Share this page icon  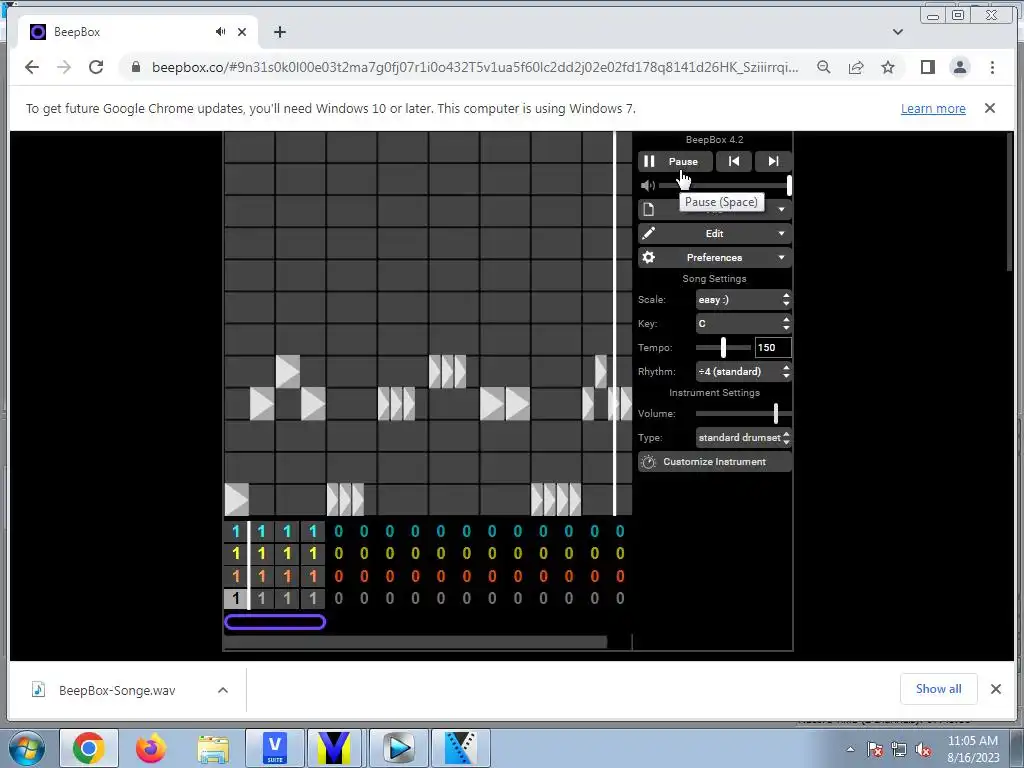pyautogui.click(x=856, y=67)
